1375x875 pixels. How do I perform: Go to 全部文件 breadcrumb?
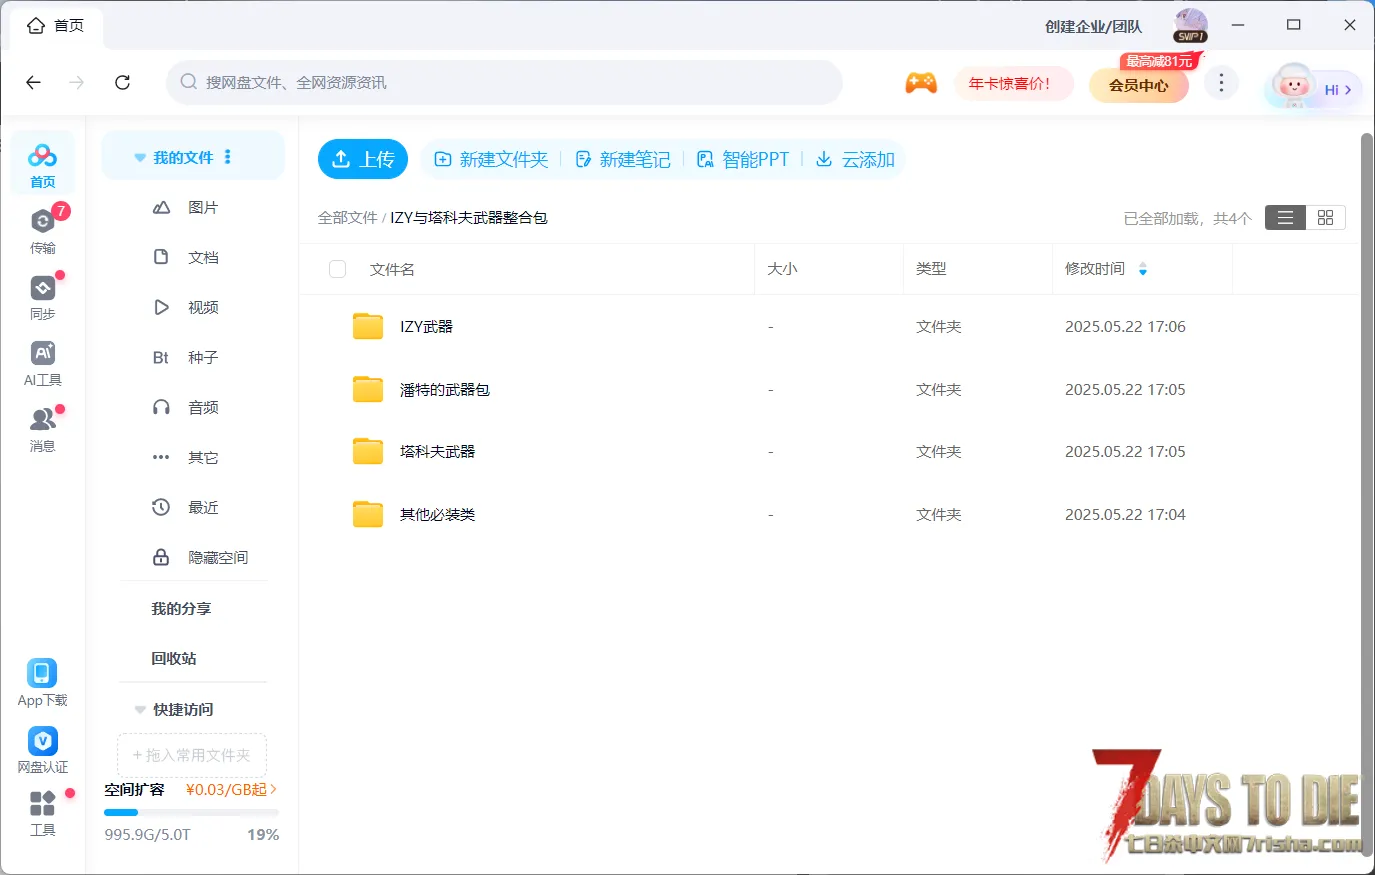(347, 217)
